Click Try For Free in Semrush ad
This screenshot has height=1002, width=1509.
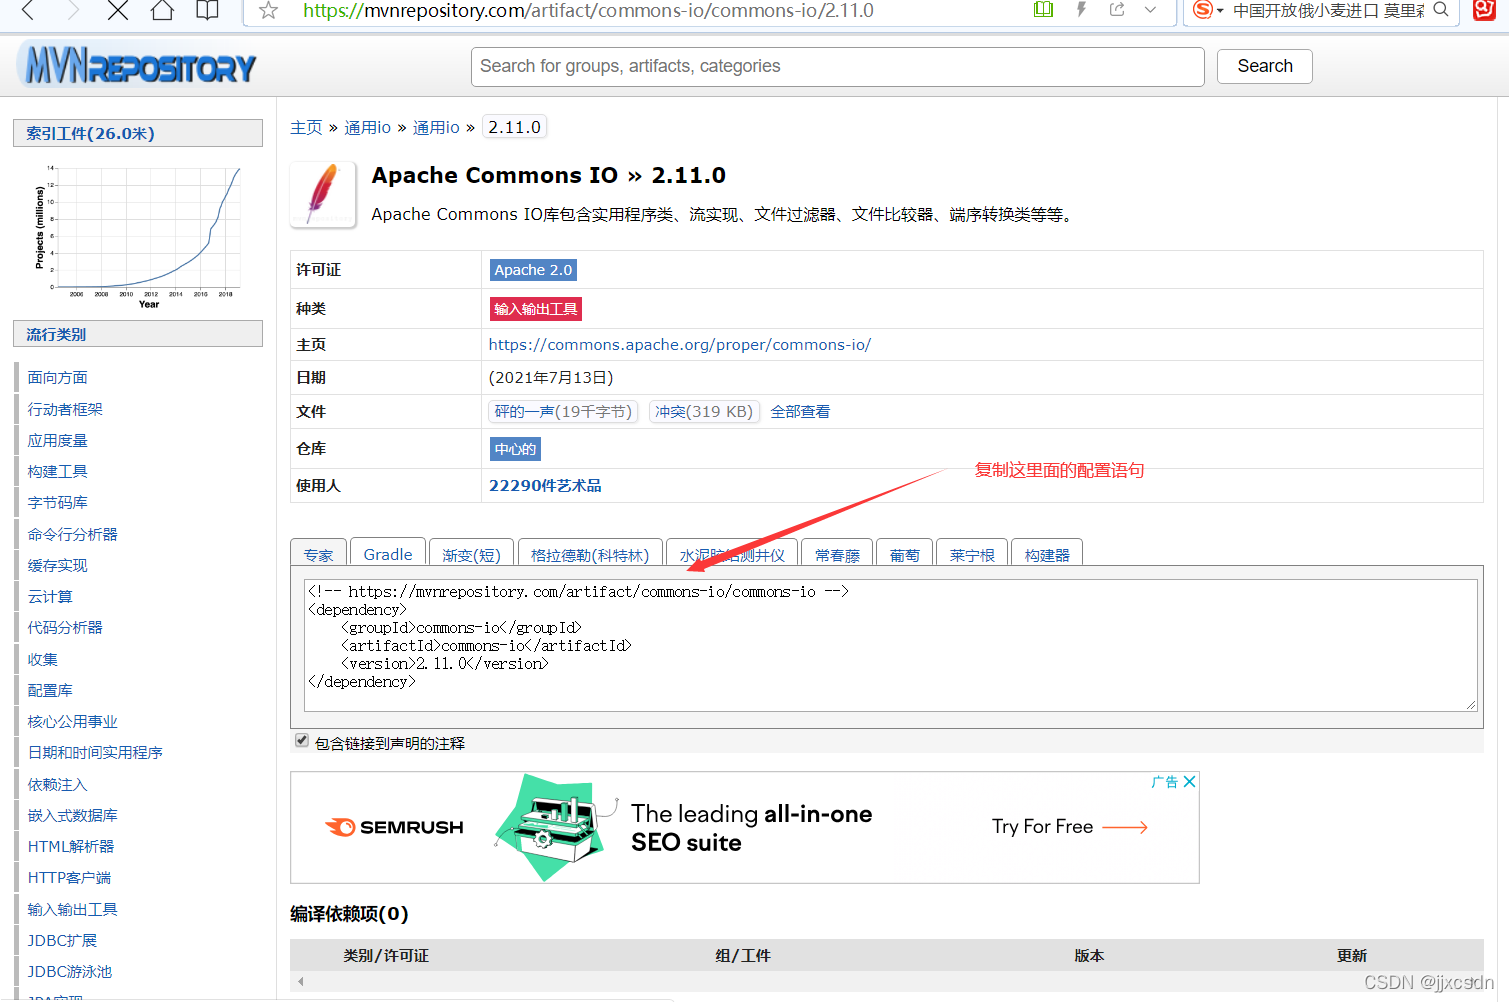point(1070,827)
